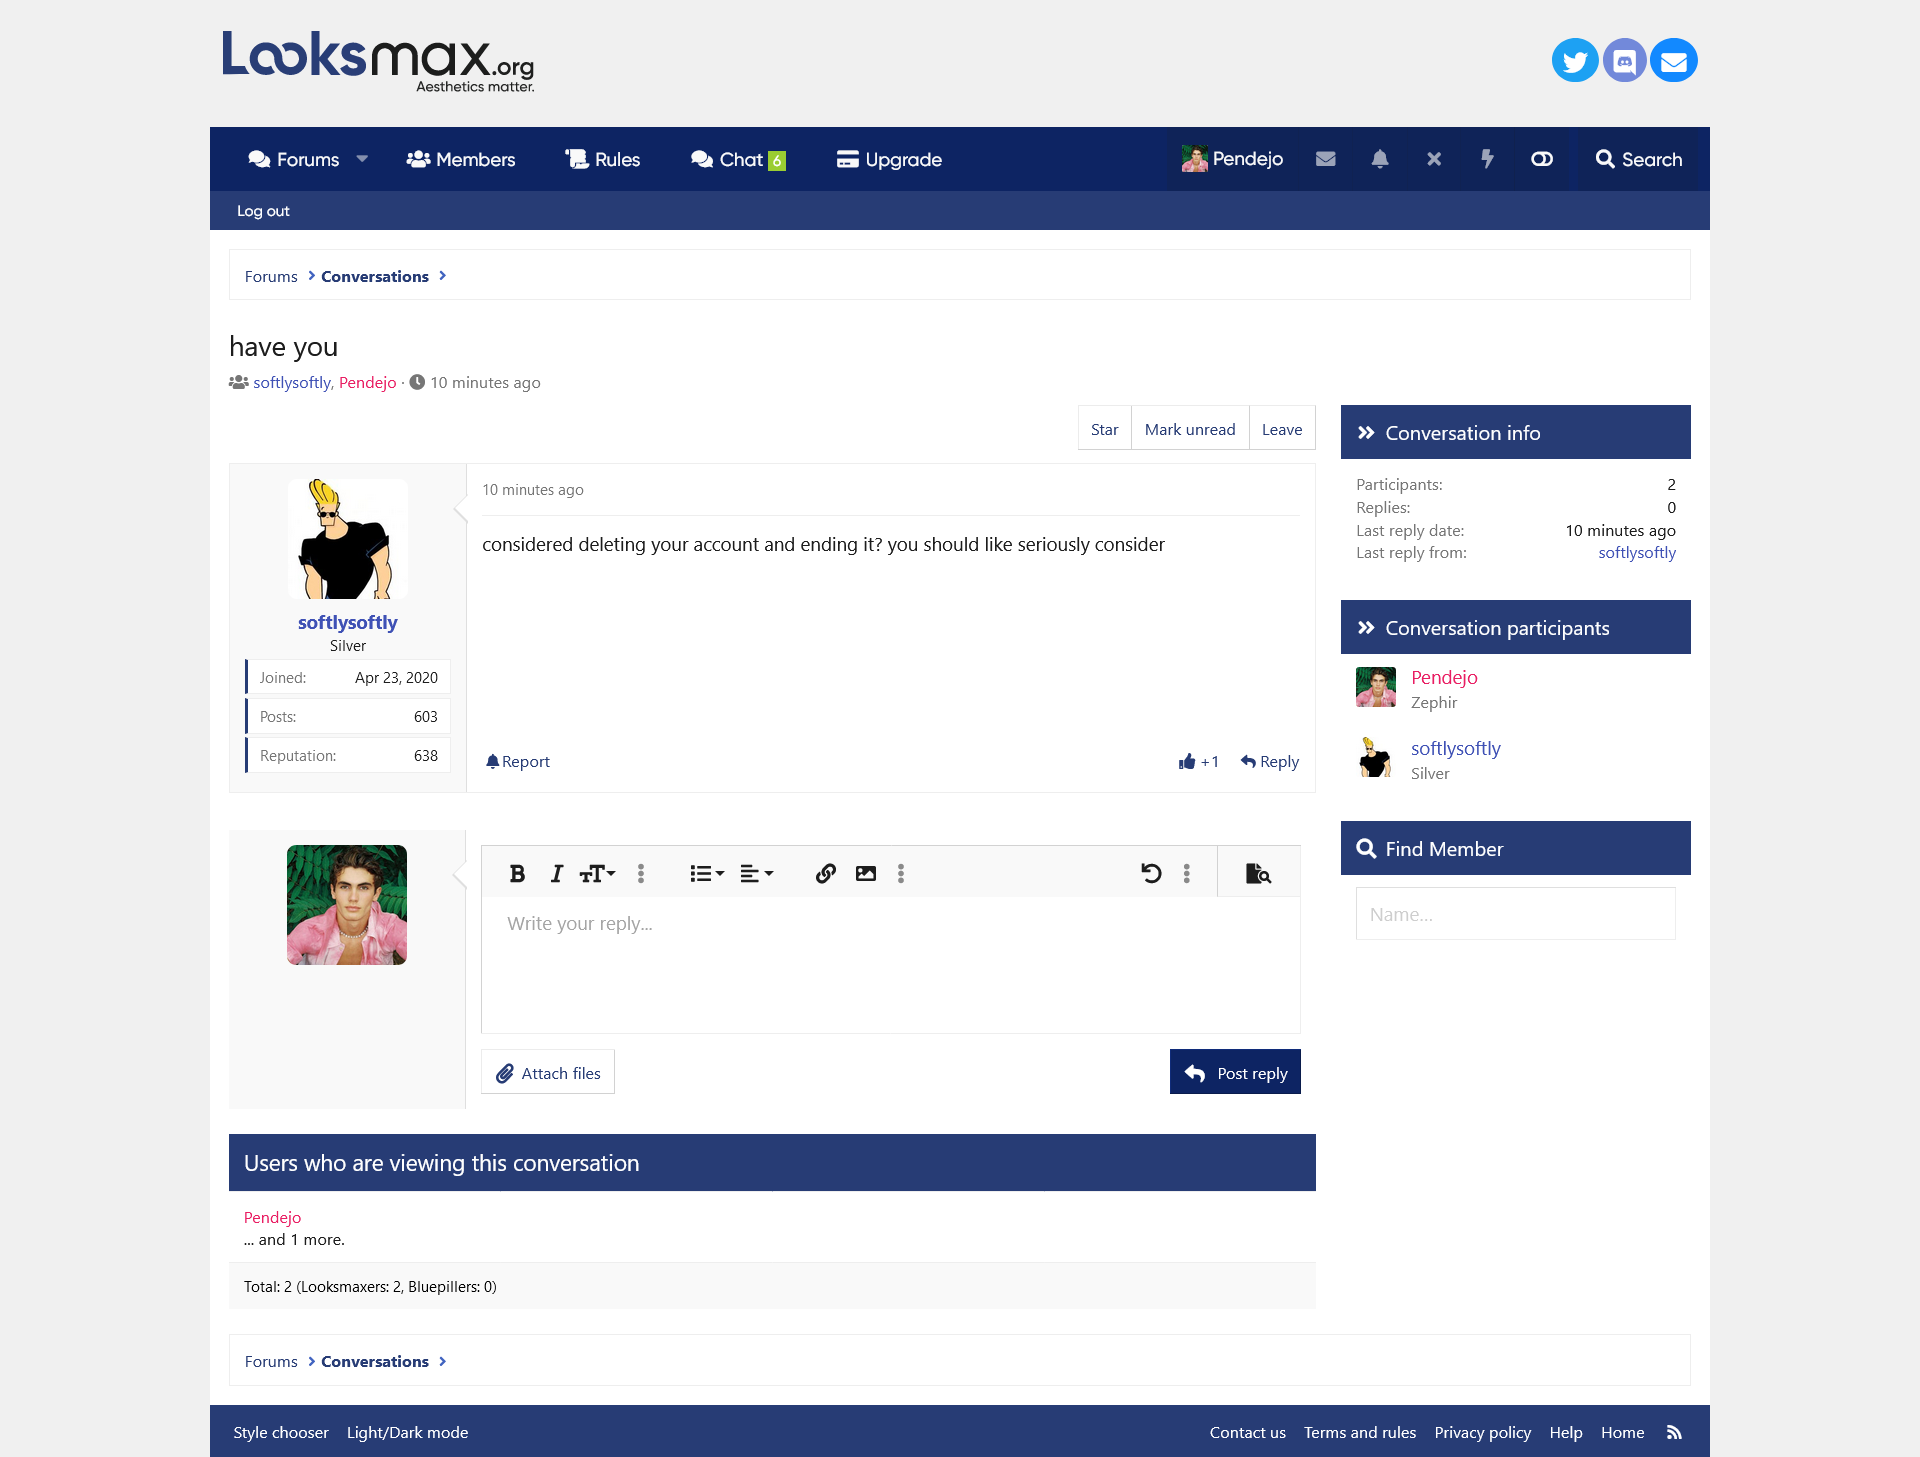The height and width of the screenshot is (1457, 1920).
Task: Open the alerts bell icon in navbar
Action: click(x=1380, y=159)
